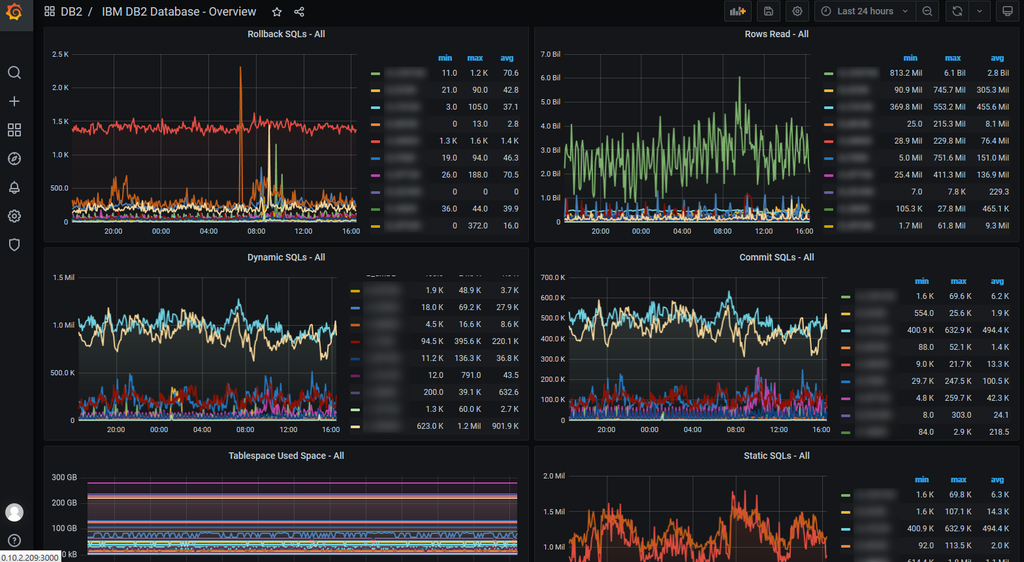Screen dimensions: 1024x562
Task: Expand the refresh interval dropdown arrow
Action: point(980,11)
